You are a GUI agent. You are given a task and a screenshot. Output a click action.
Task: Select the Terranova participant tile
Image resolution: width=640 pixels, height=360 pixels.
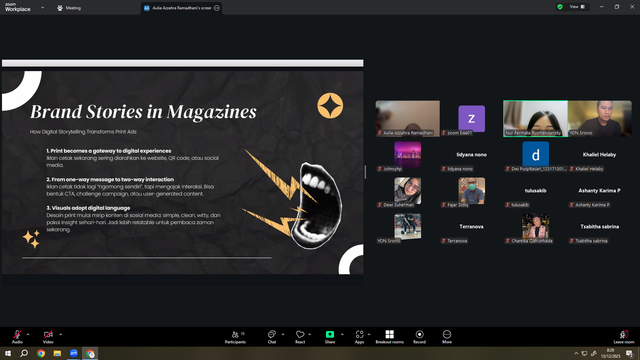(x=471, y=227)
